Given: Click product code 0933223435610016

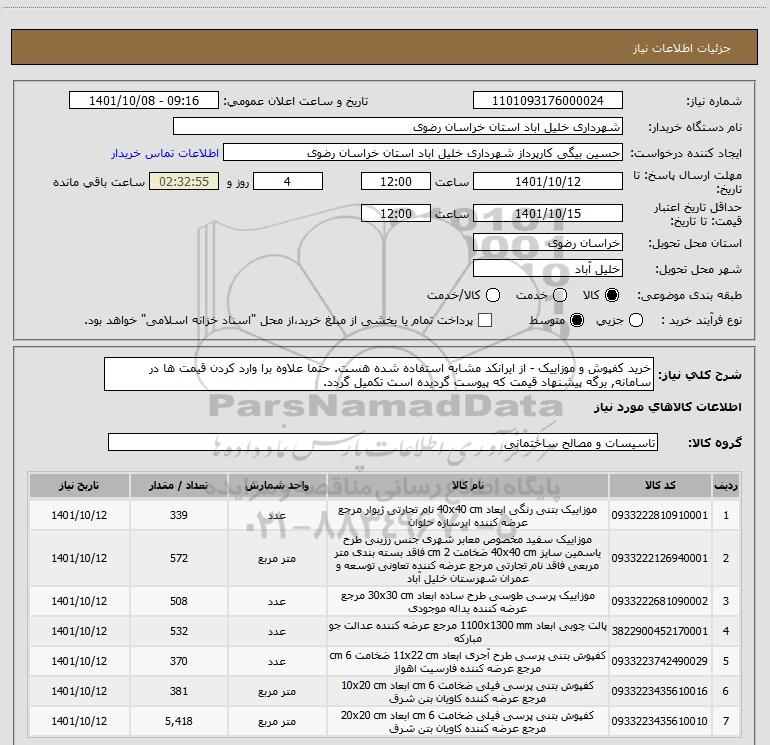Looking at the screenshot, I should [660, 691].
